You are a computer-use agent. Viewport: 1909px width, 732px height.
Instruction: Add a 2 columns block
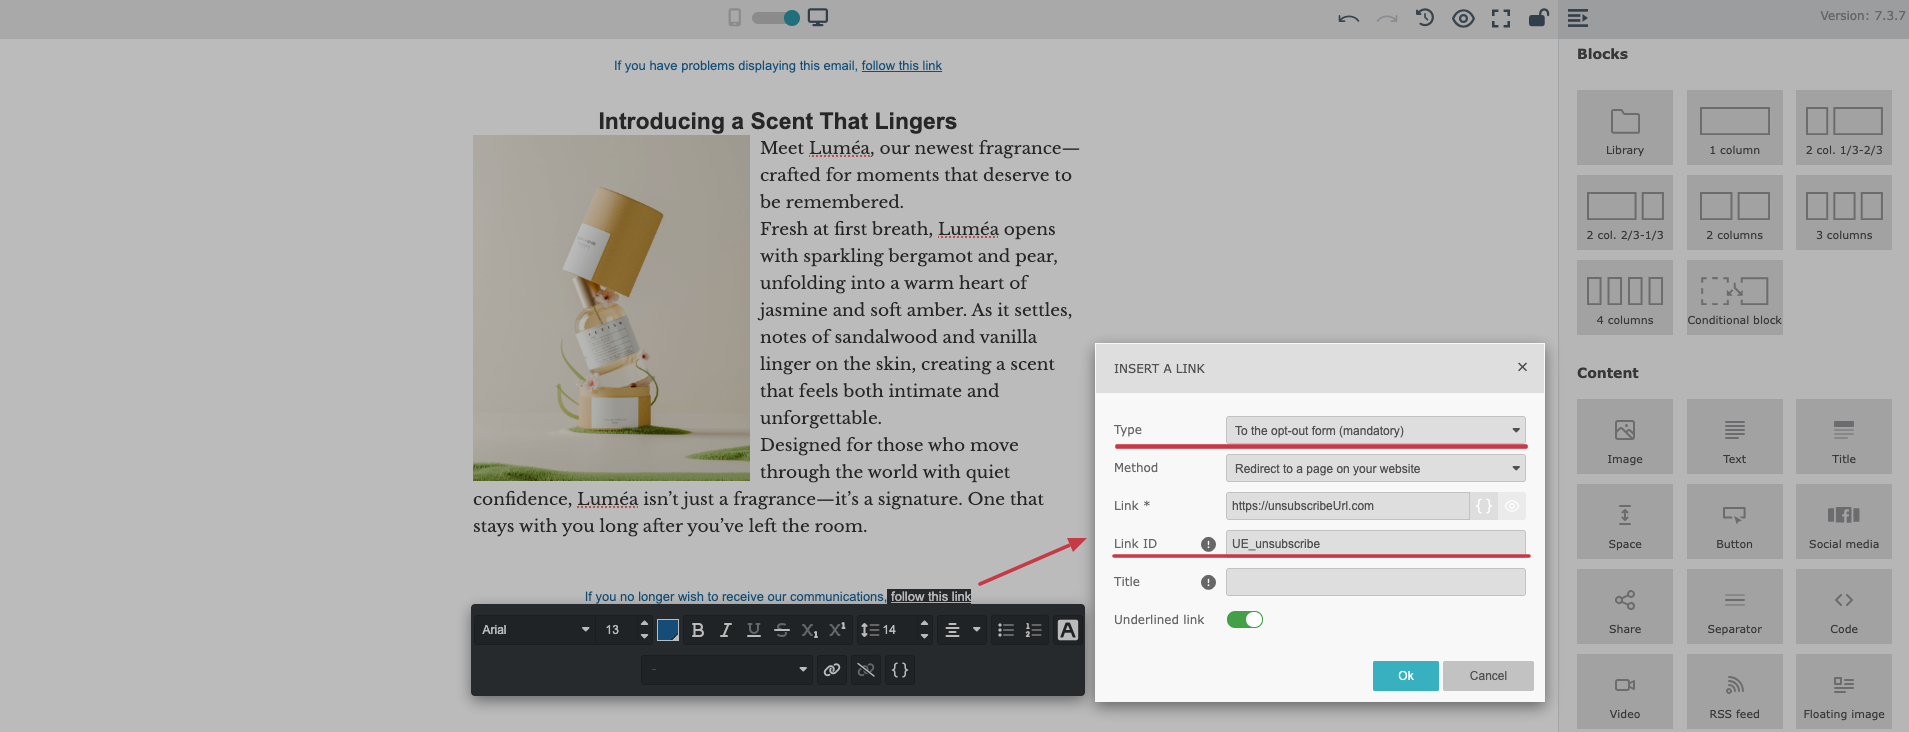point(1735,212)
